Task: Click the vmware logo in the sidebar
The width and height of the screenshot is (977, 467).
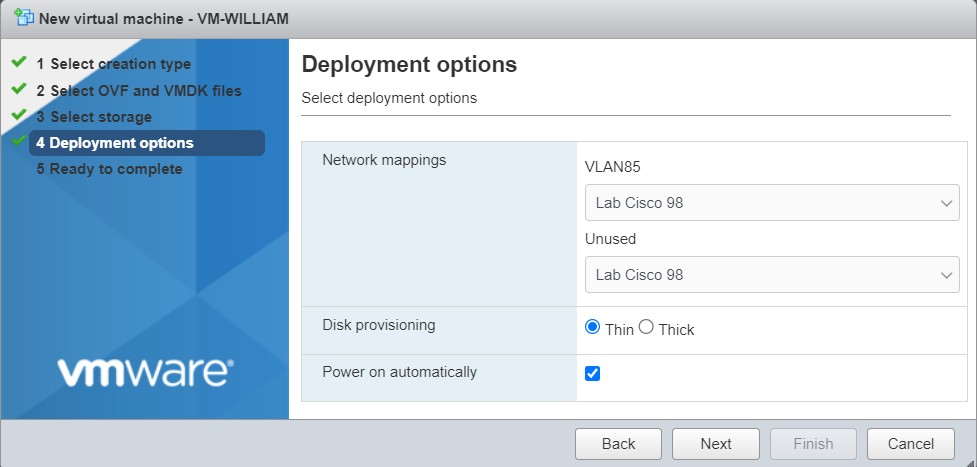Action: [145, 372]
